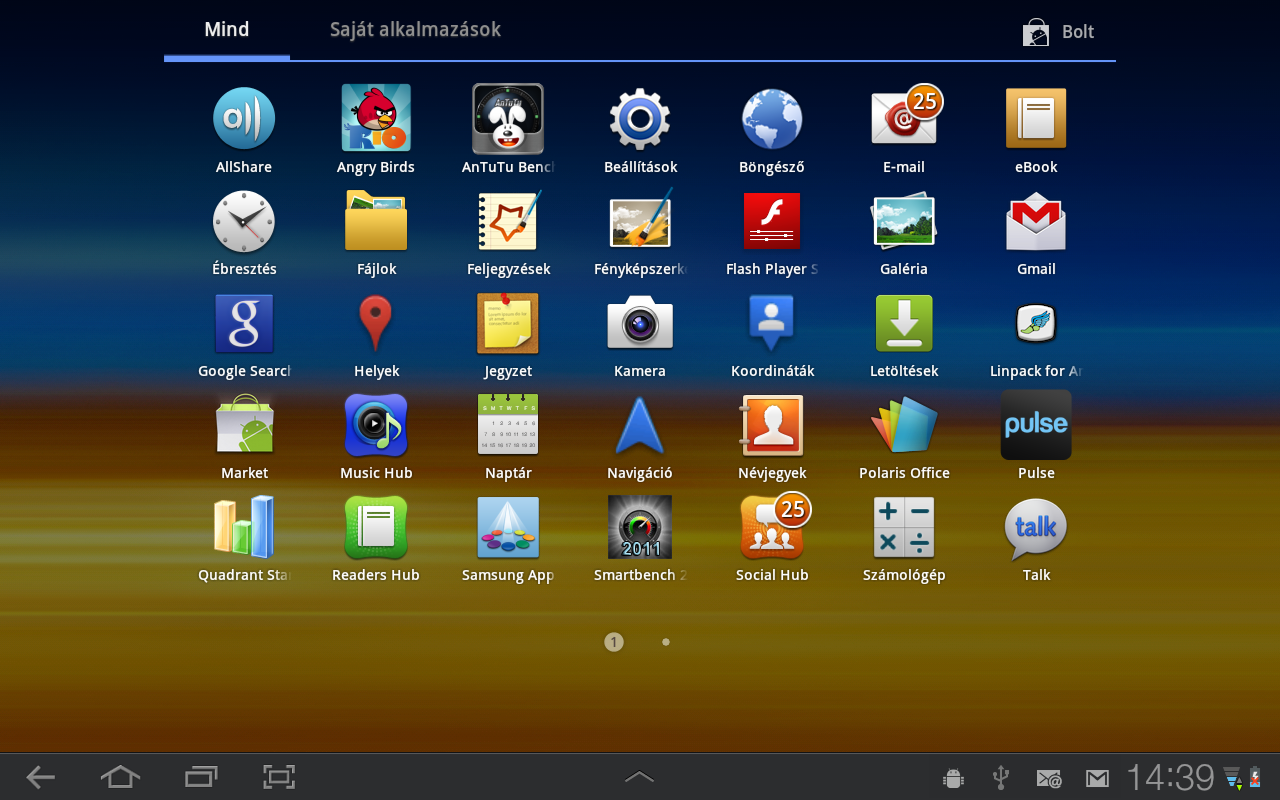Tap the Back navigation button
The width and height of the screenshot is (1280, 800).
coord(41,777)
